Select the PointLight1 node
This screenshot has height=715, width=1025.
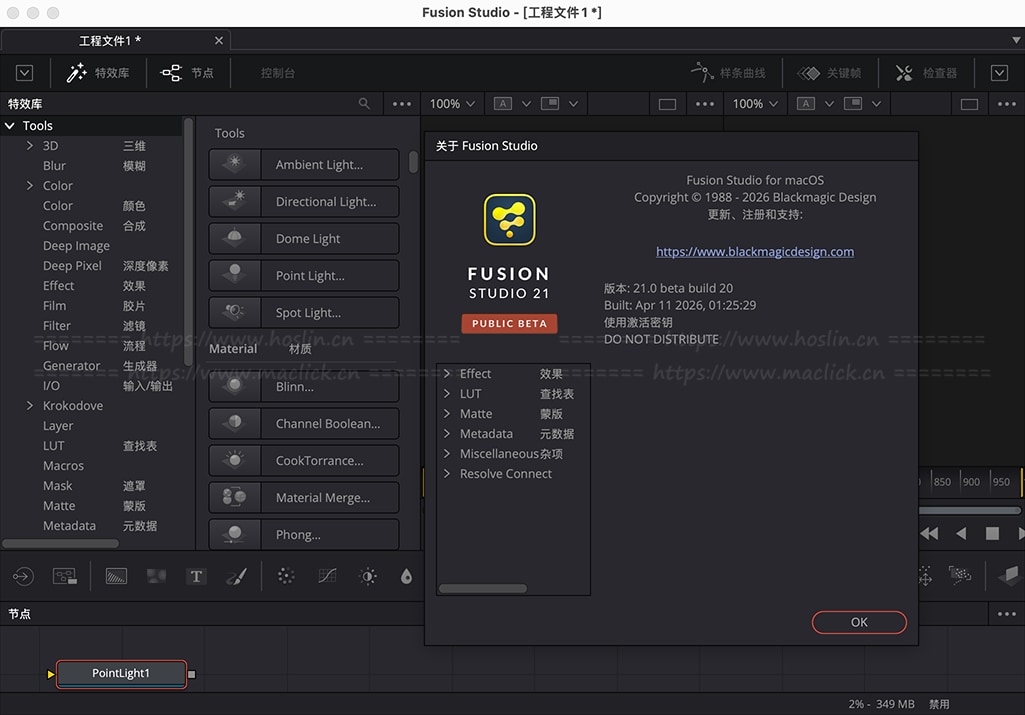pyautogui.click(x=121, y=673)
